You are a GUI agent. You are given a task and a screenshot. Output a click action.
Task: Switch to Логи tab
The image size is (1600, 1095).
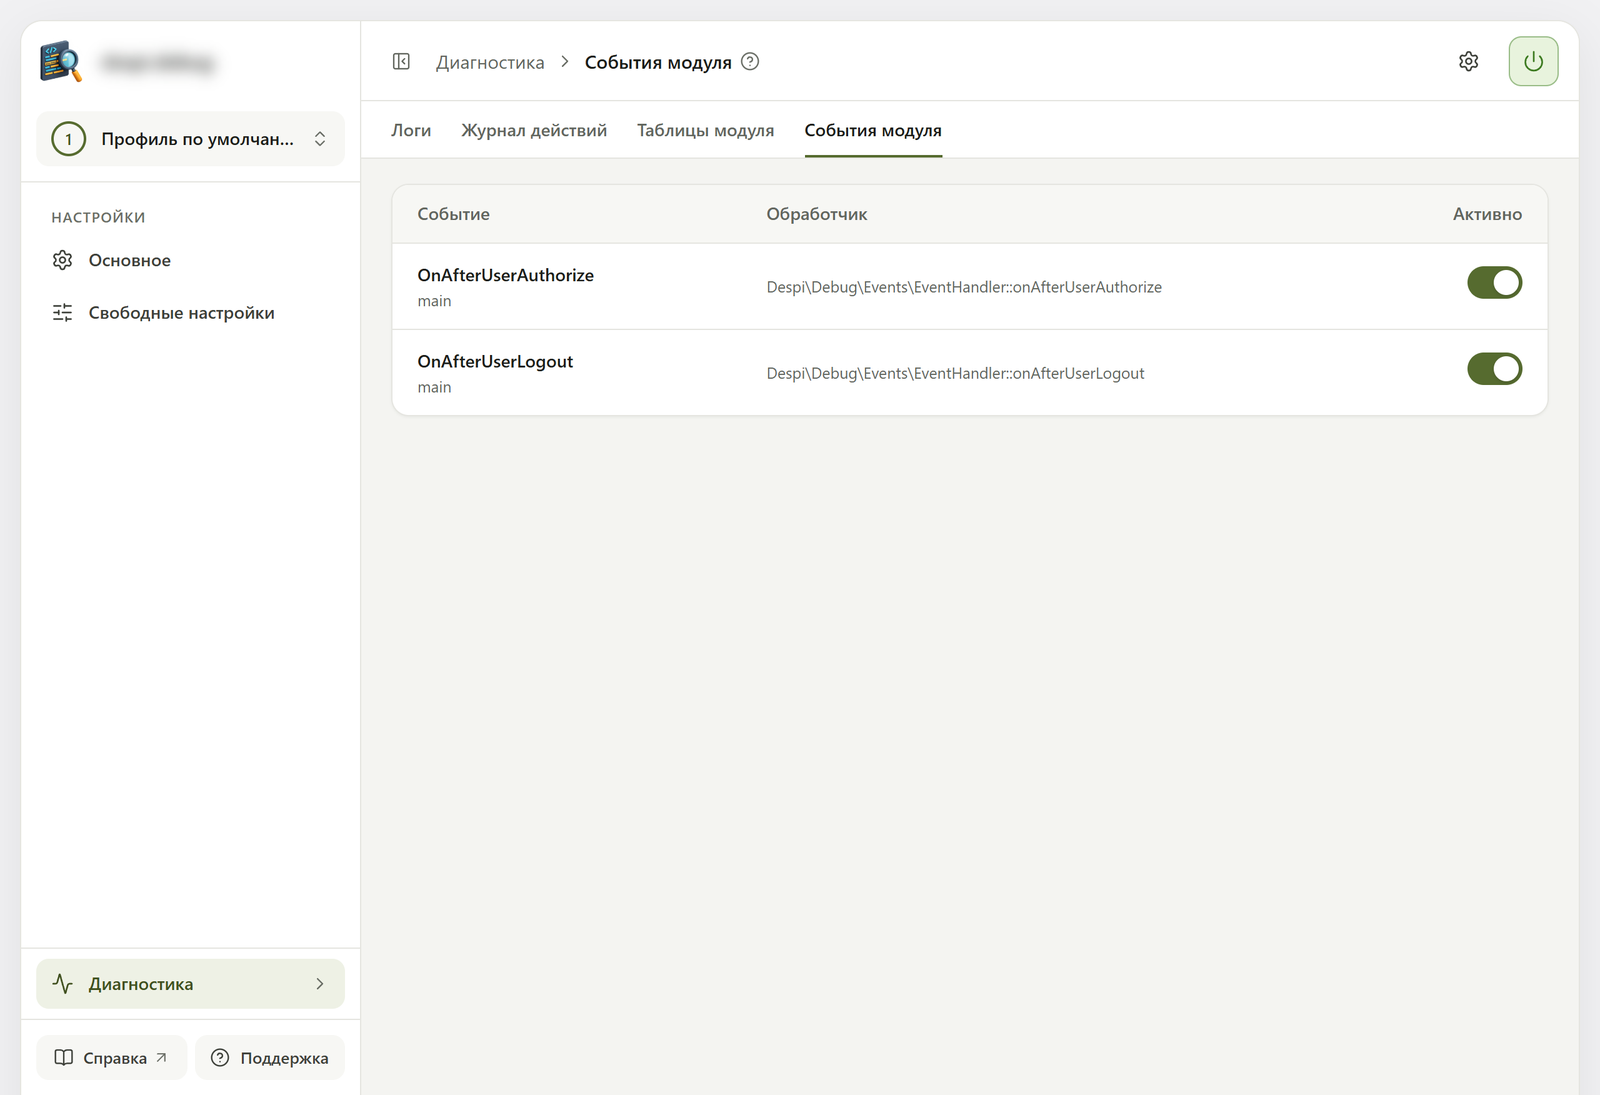tap(411, 130)
